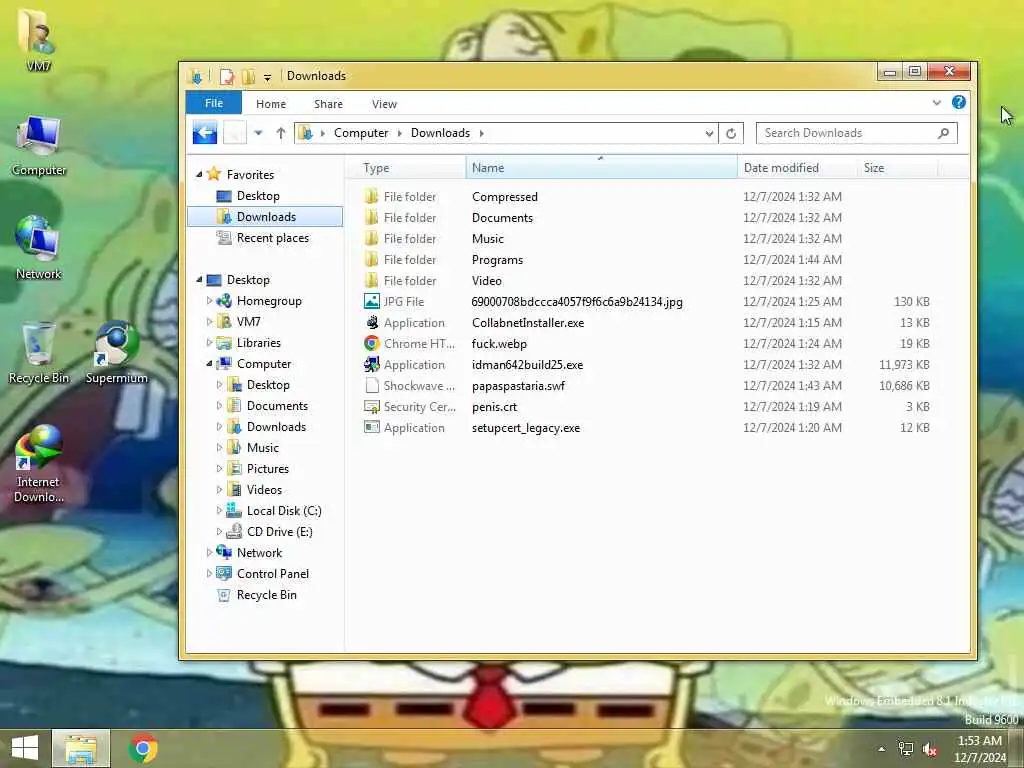Go up one level with Up arrow
Screen dimensions: 1024x768
[x=280, y=133]
